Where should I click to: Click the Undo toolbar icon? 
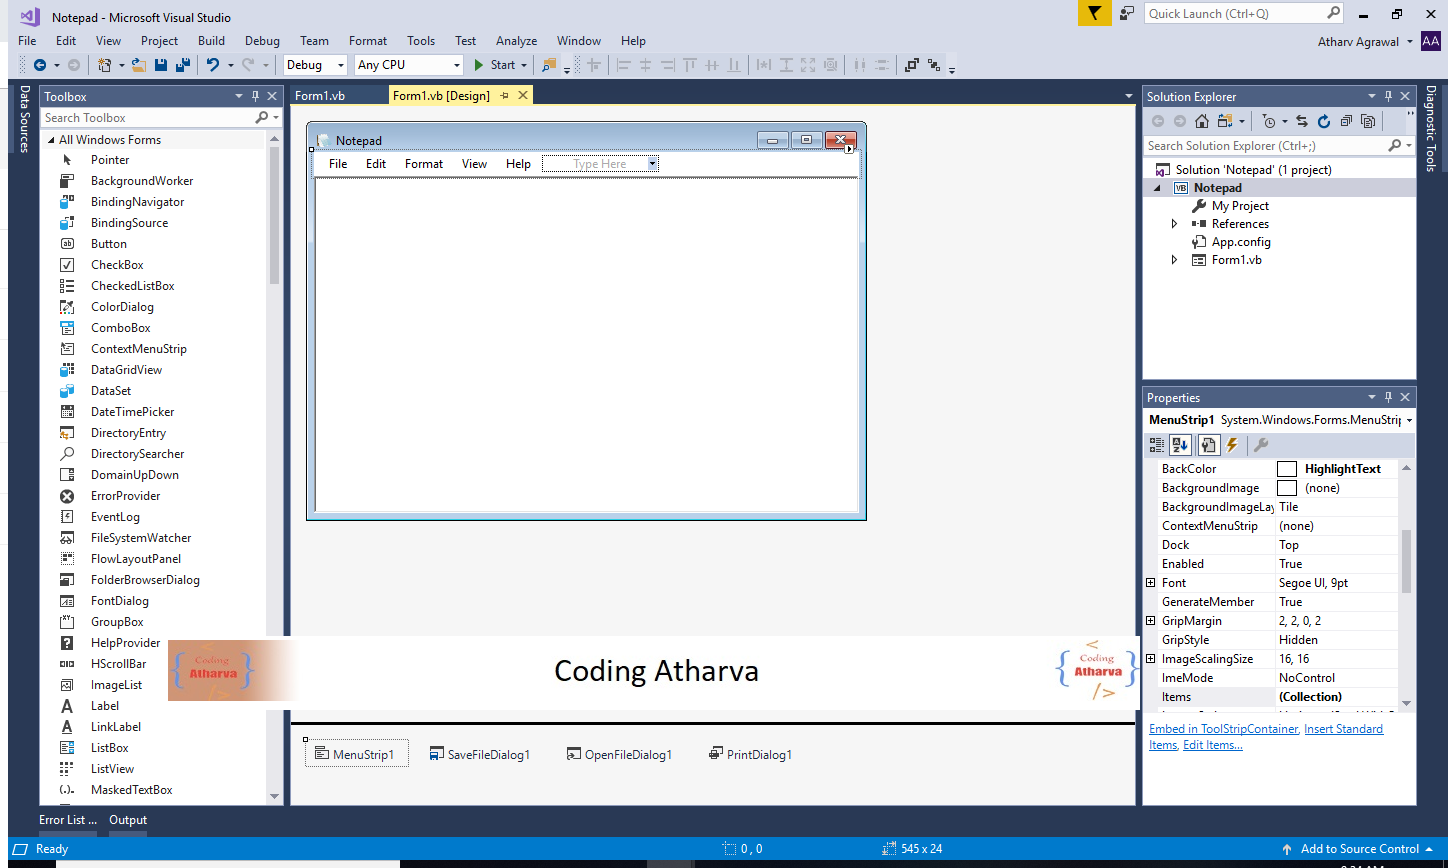pyautogui.click(x=213, y=65)
